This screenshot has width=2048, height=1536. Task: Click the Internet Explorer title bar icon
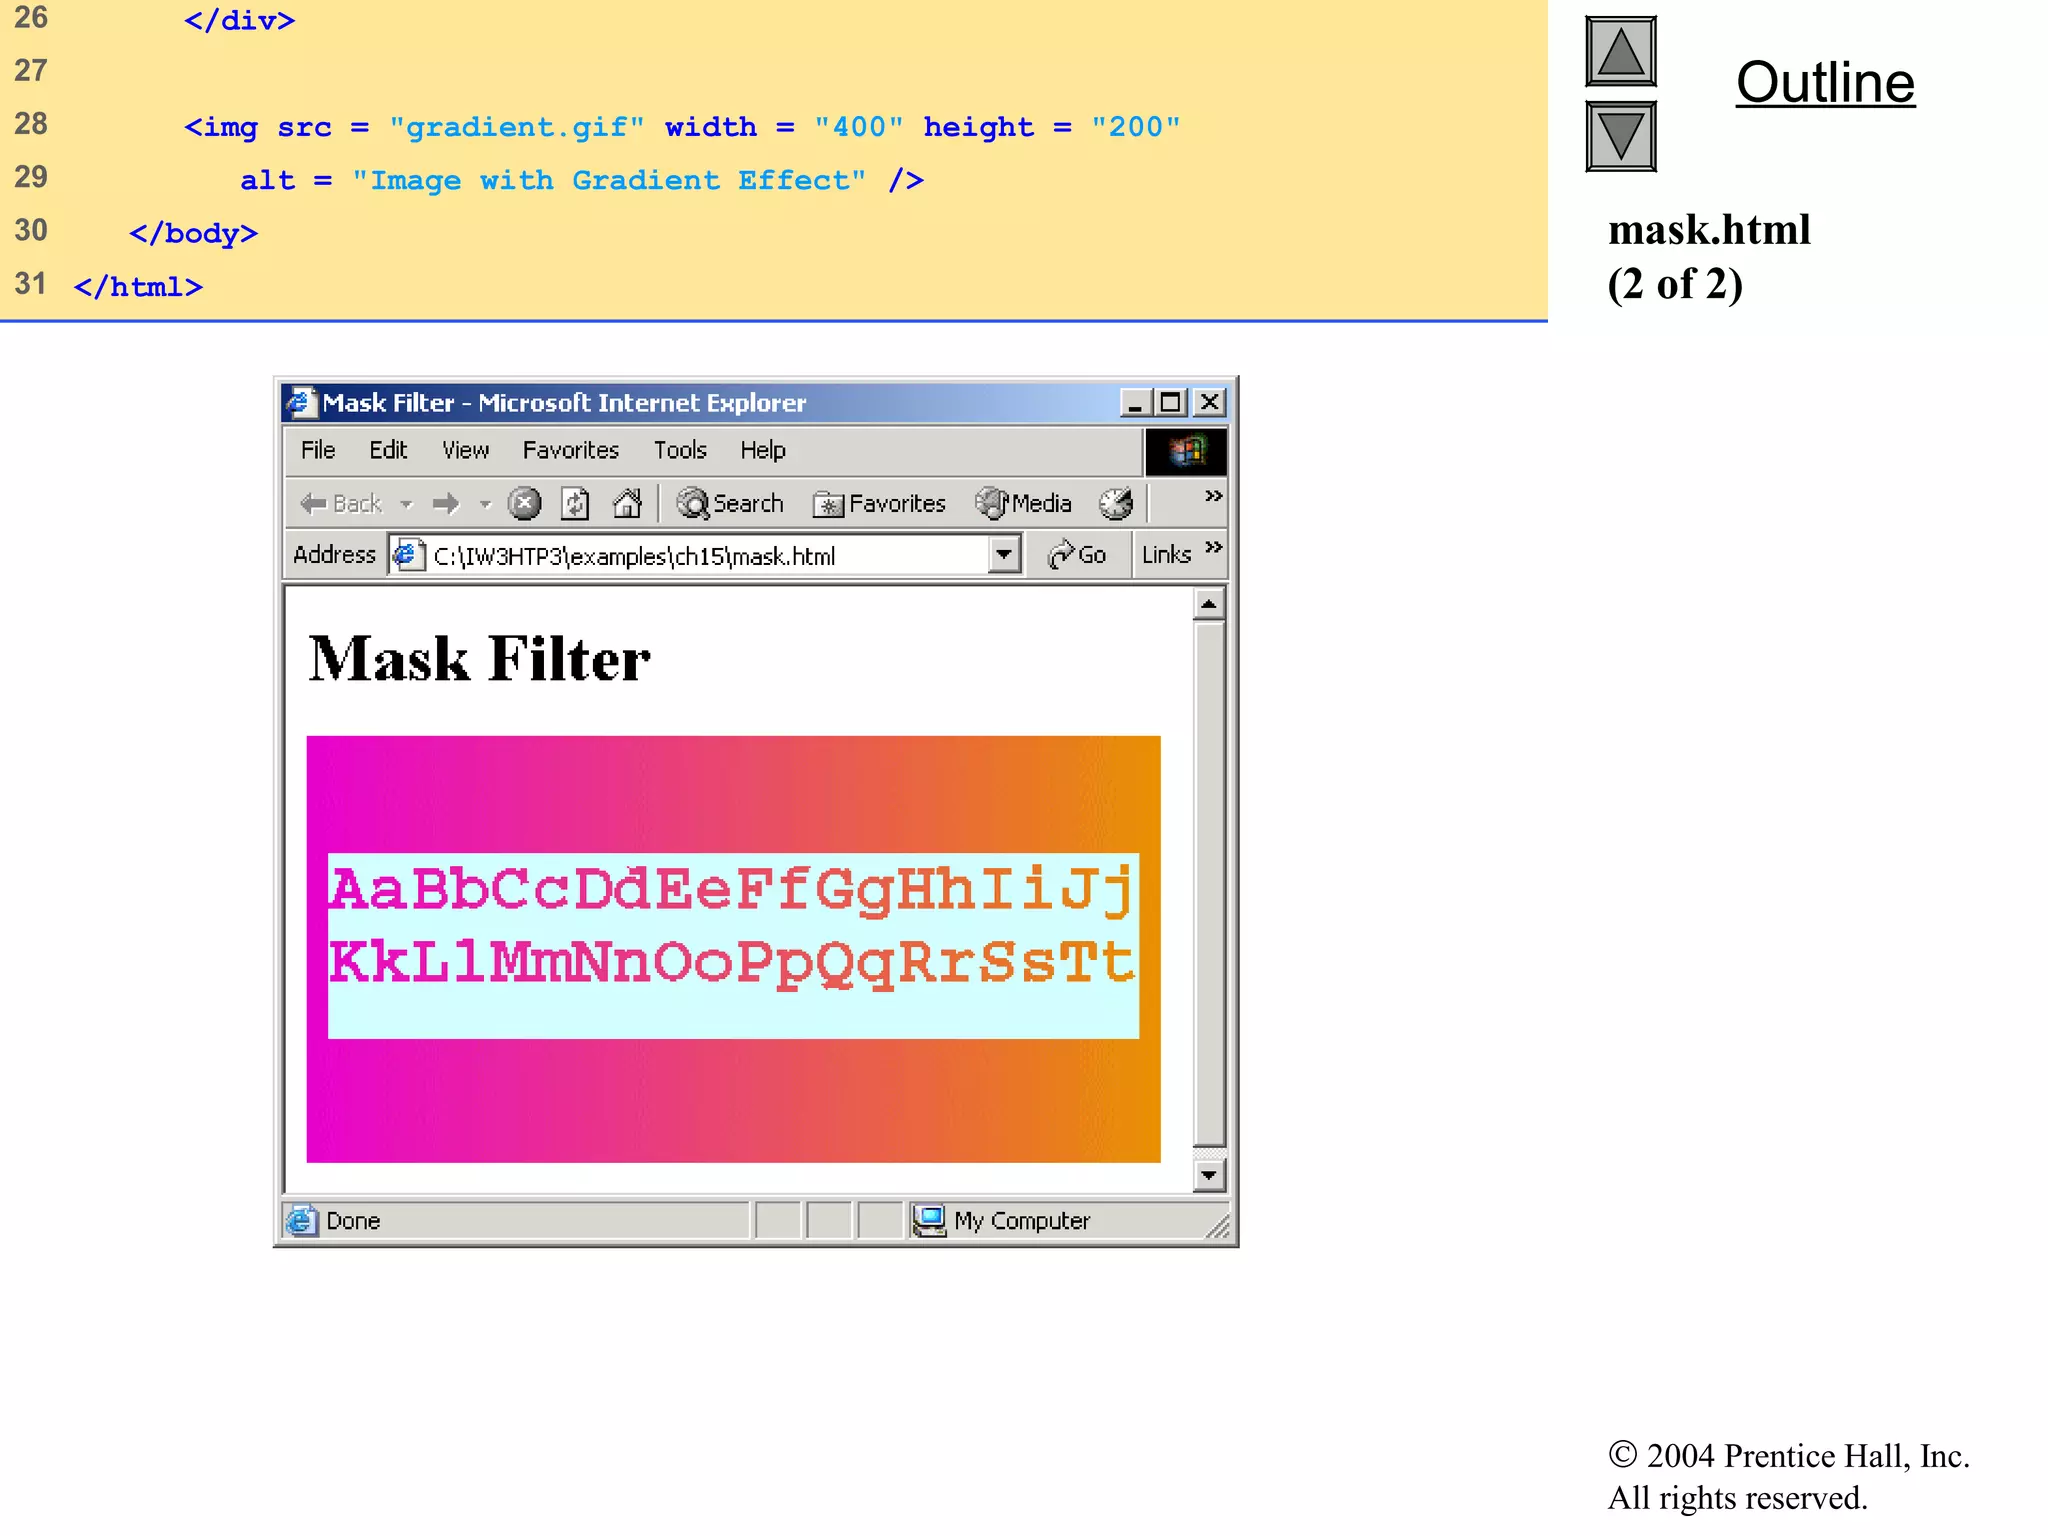point(300,403)
